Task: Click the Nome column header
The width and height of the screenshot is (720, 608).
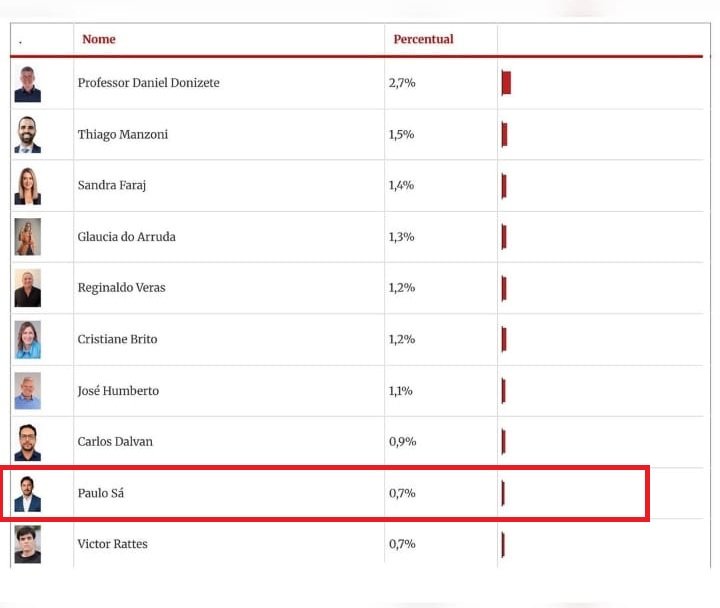Action: [x=99, y=39]
